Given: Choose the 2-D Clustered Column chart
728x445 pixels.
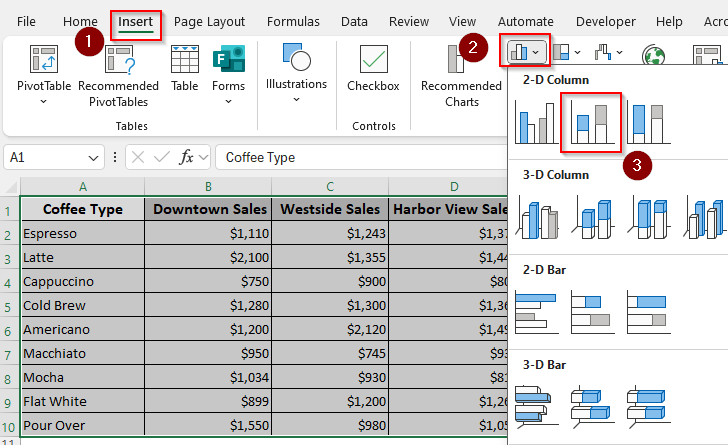Looking at the screenshot, I should click(535, 123).
